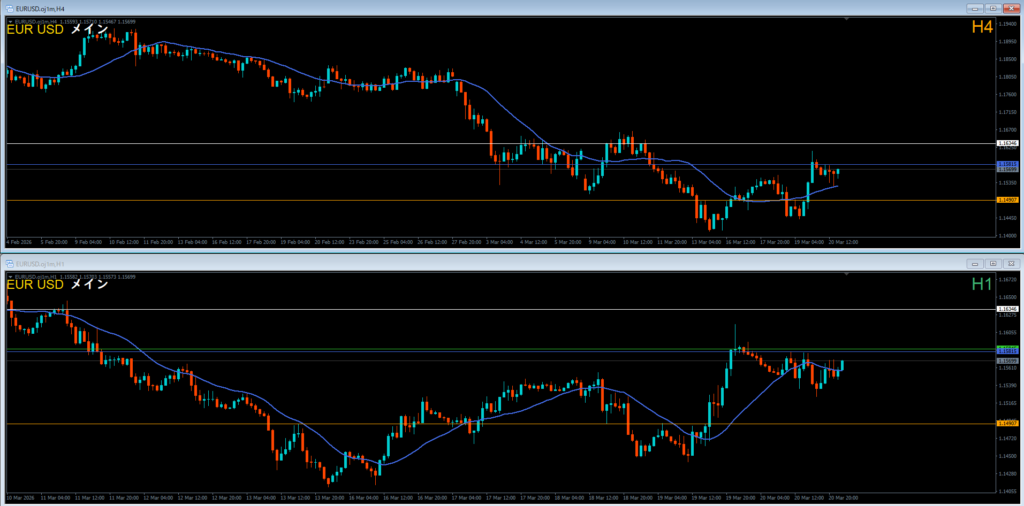Click the yellow H4 timeframe label
The width and height of the screenshot is (1024, 506).
pos(982,28)
